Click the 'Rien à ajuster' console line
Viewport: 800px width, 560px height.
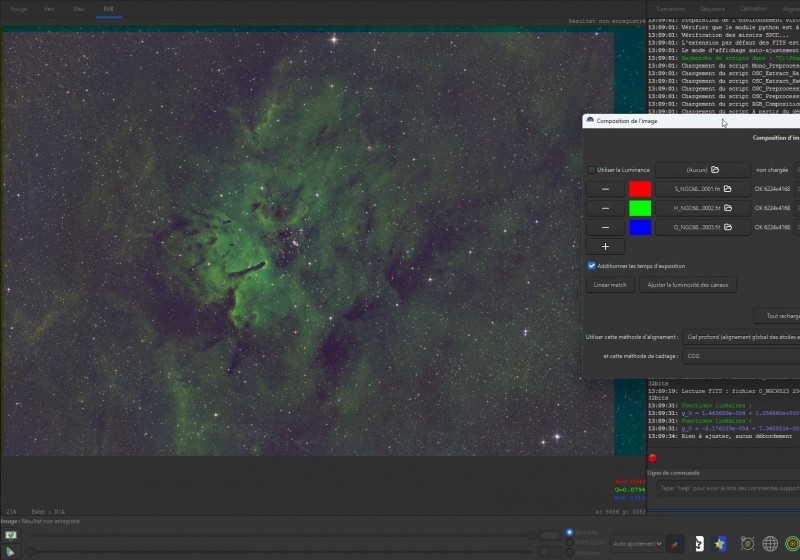[720, 436]
